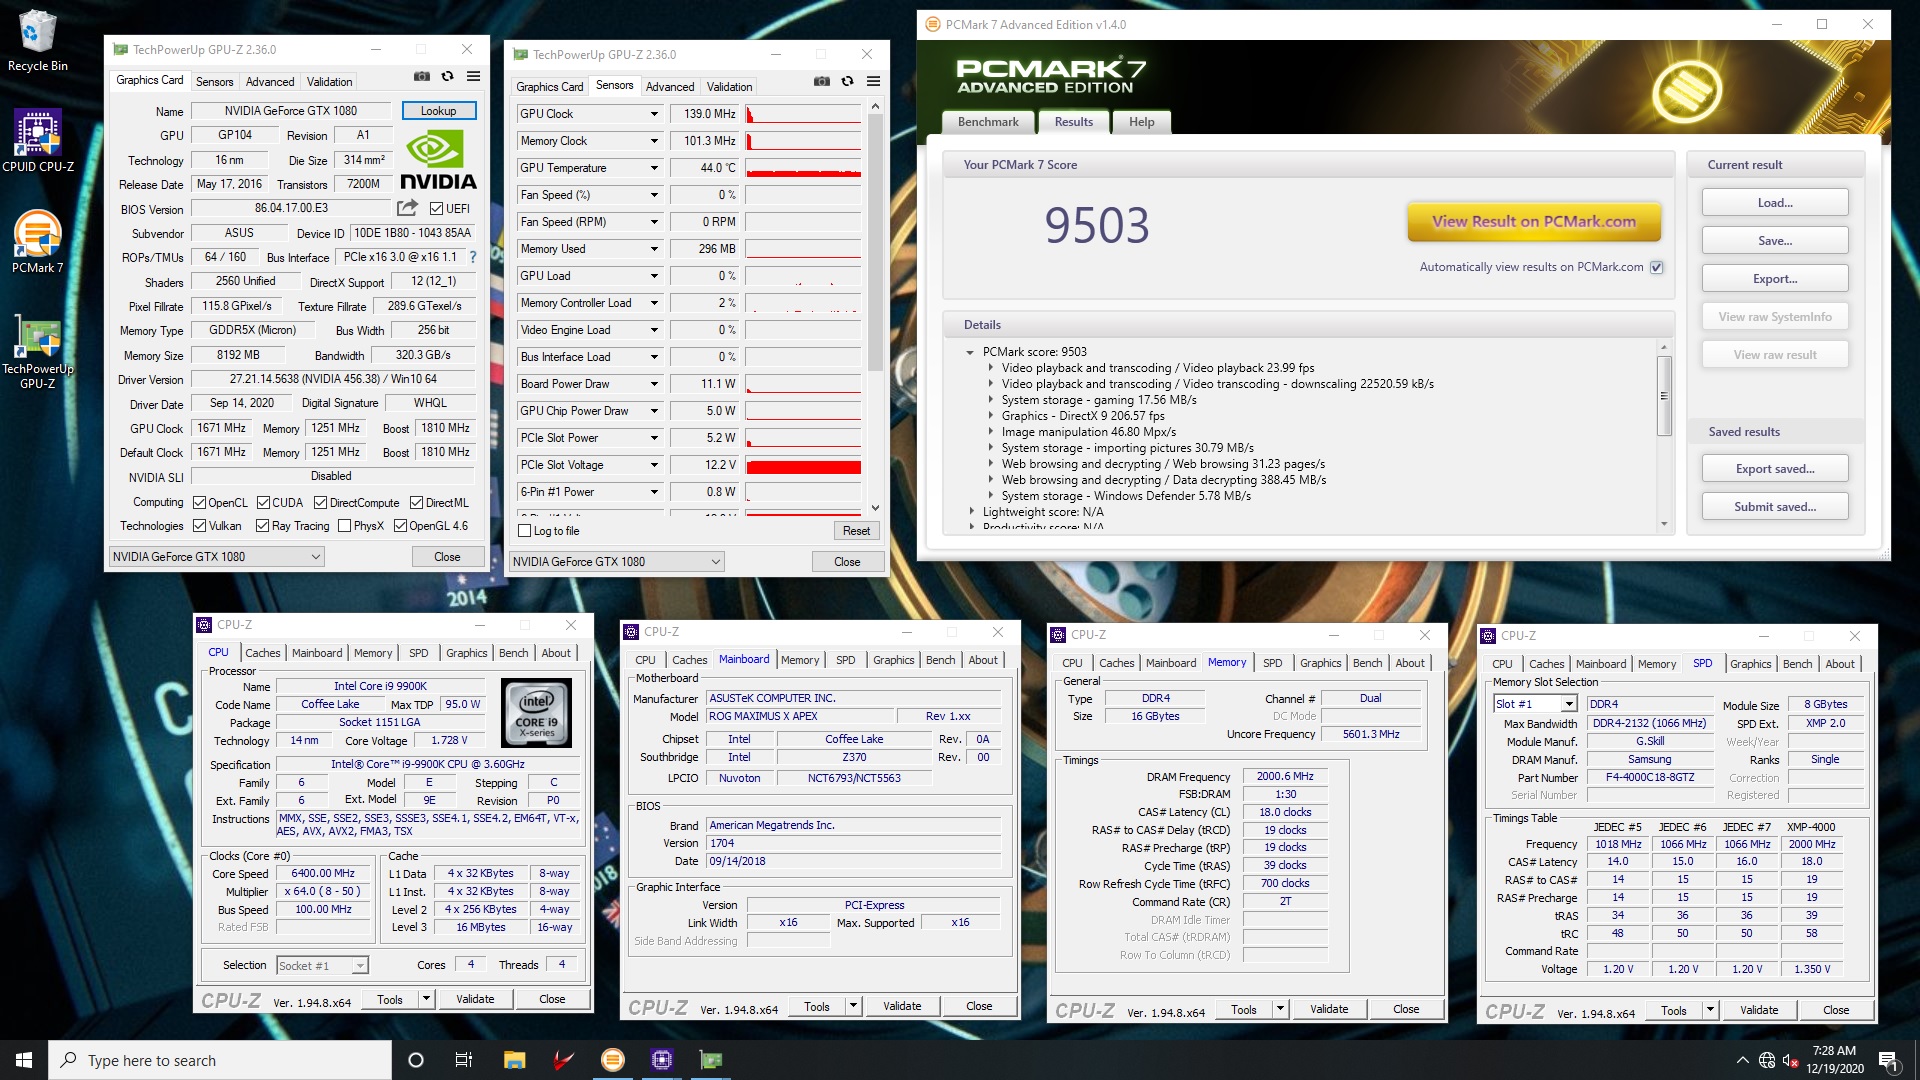Click the BIOS share/export arrow icon

pos(407,208)
